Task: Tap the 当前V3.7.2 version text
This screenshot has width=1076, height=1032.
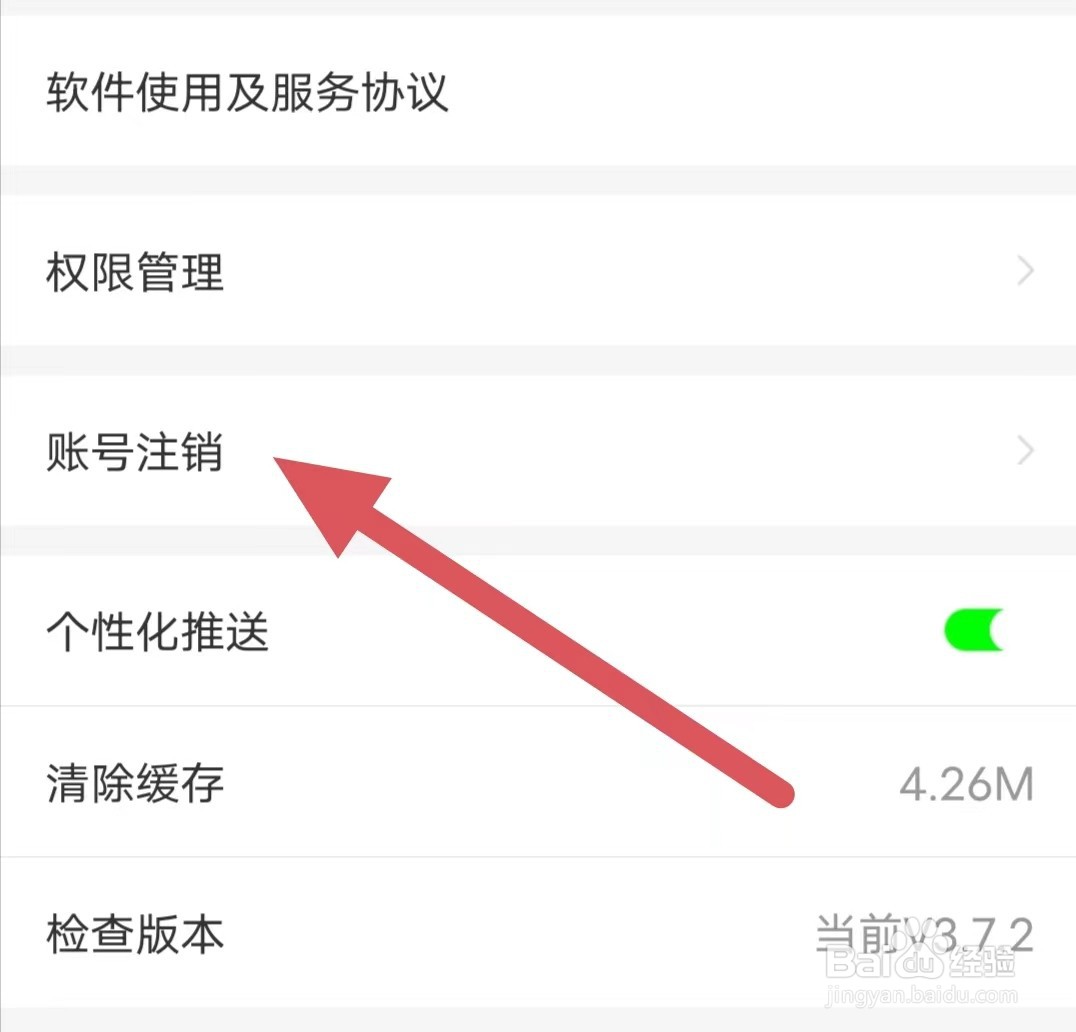Action: [924, 933]
